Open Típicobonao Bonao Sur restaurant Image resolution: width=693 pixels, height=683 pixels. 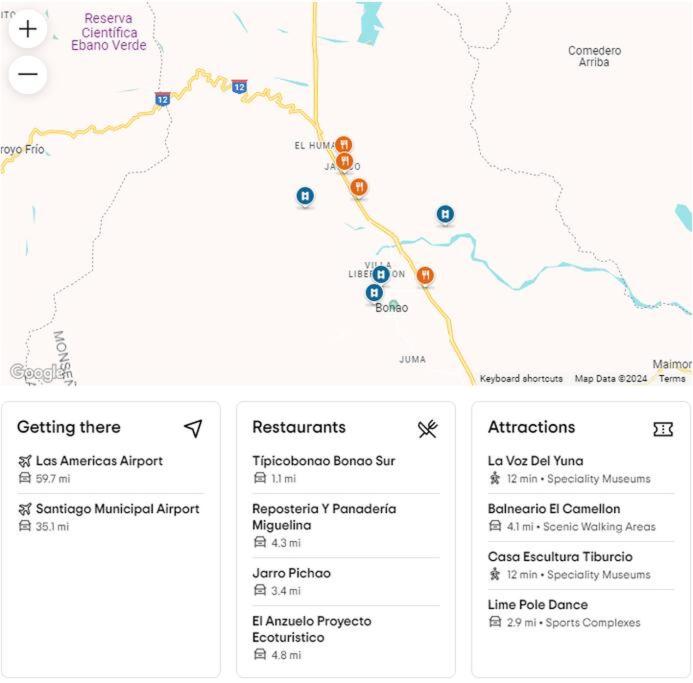coord(324,461)
